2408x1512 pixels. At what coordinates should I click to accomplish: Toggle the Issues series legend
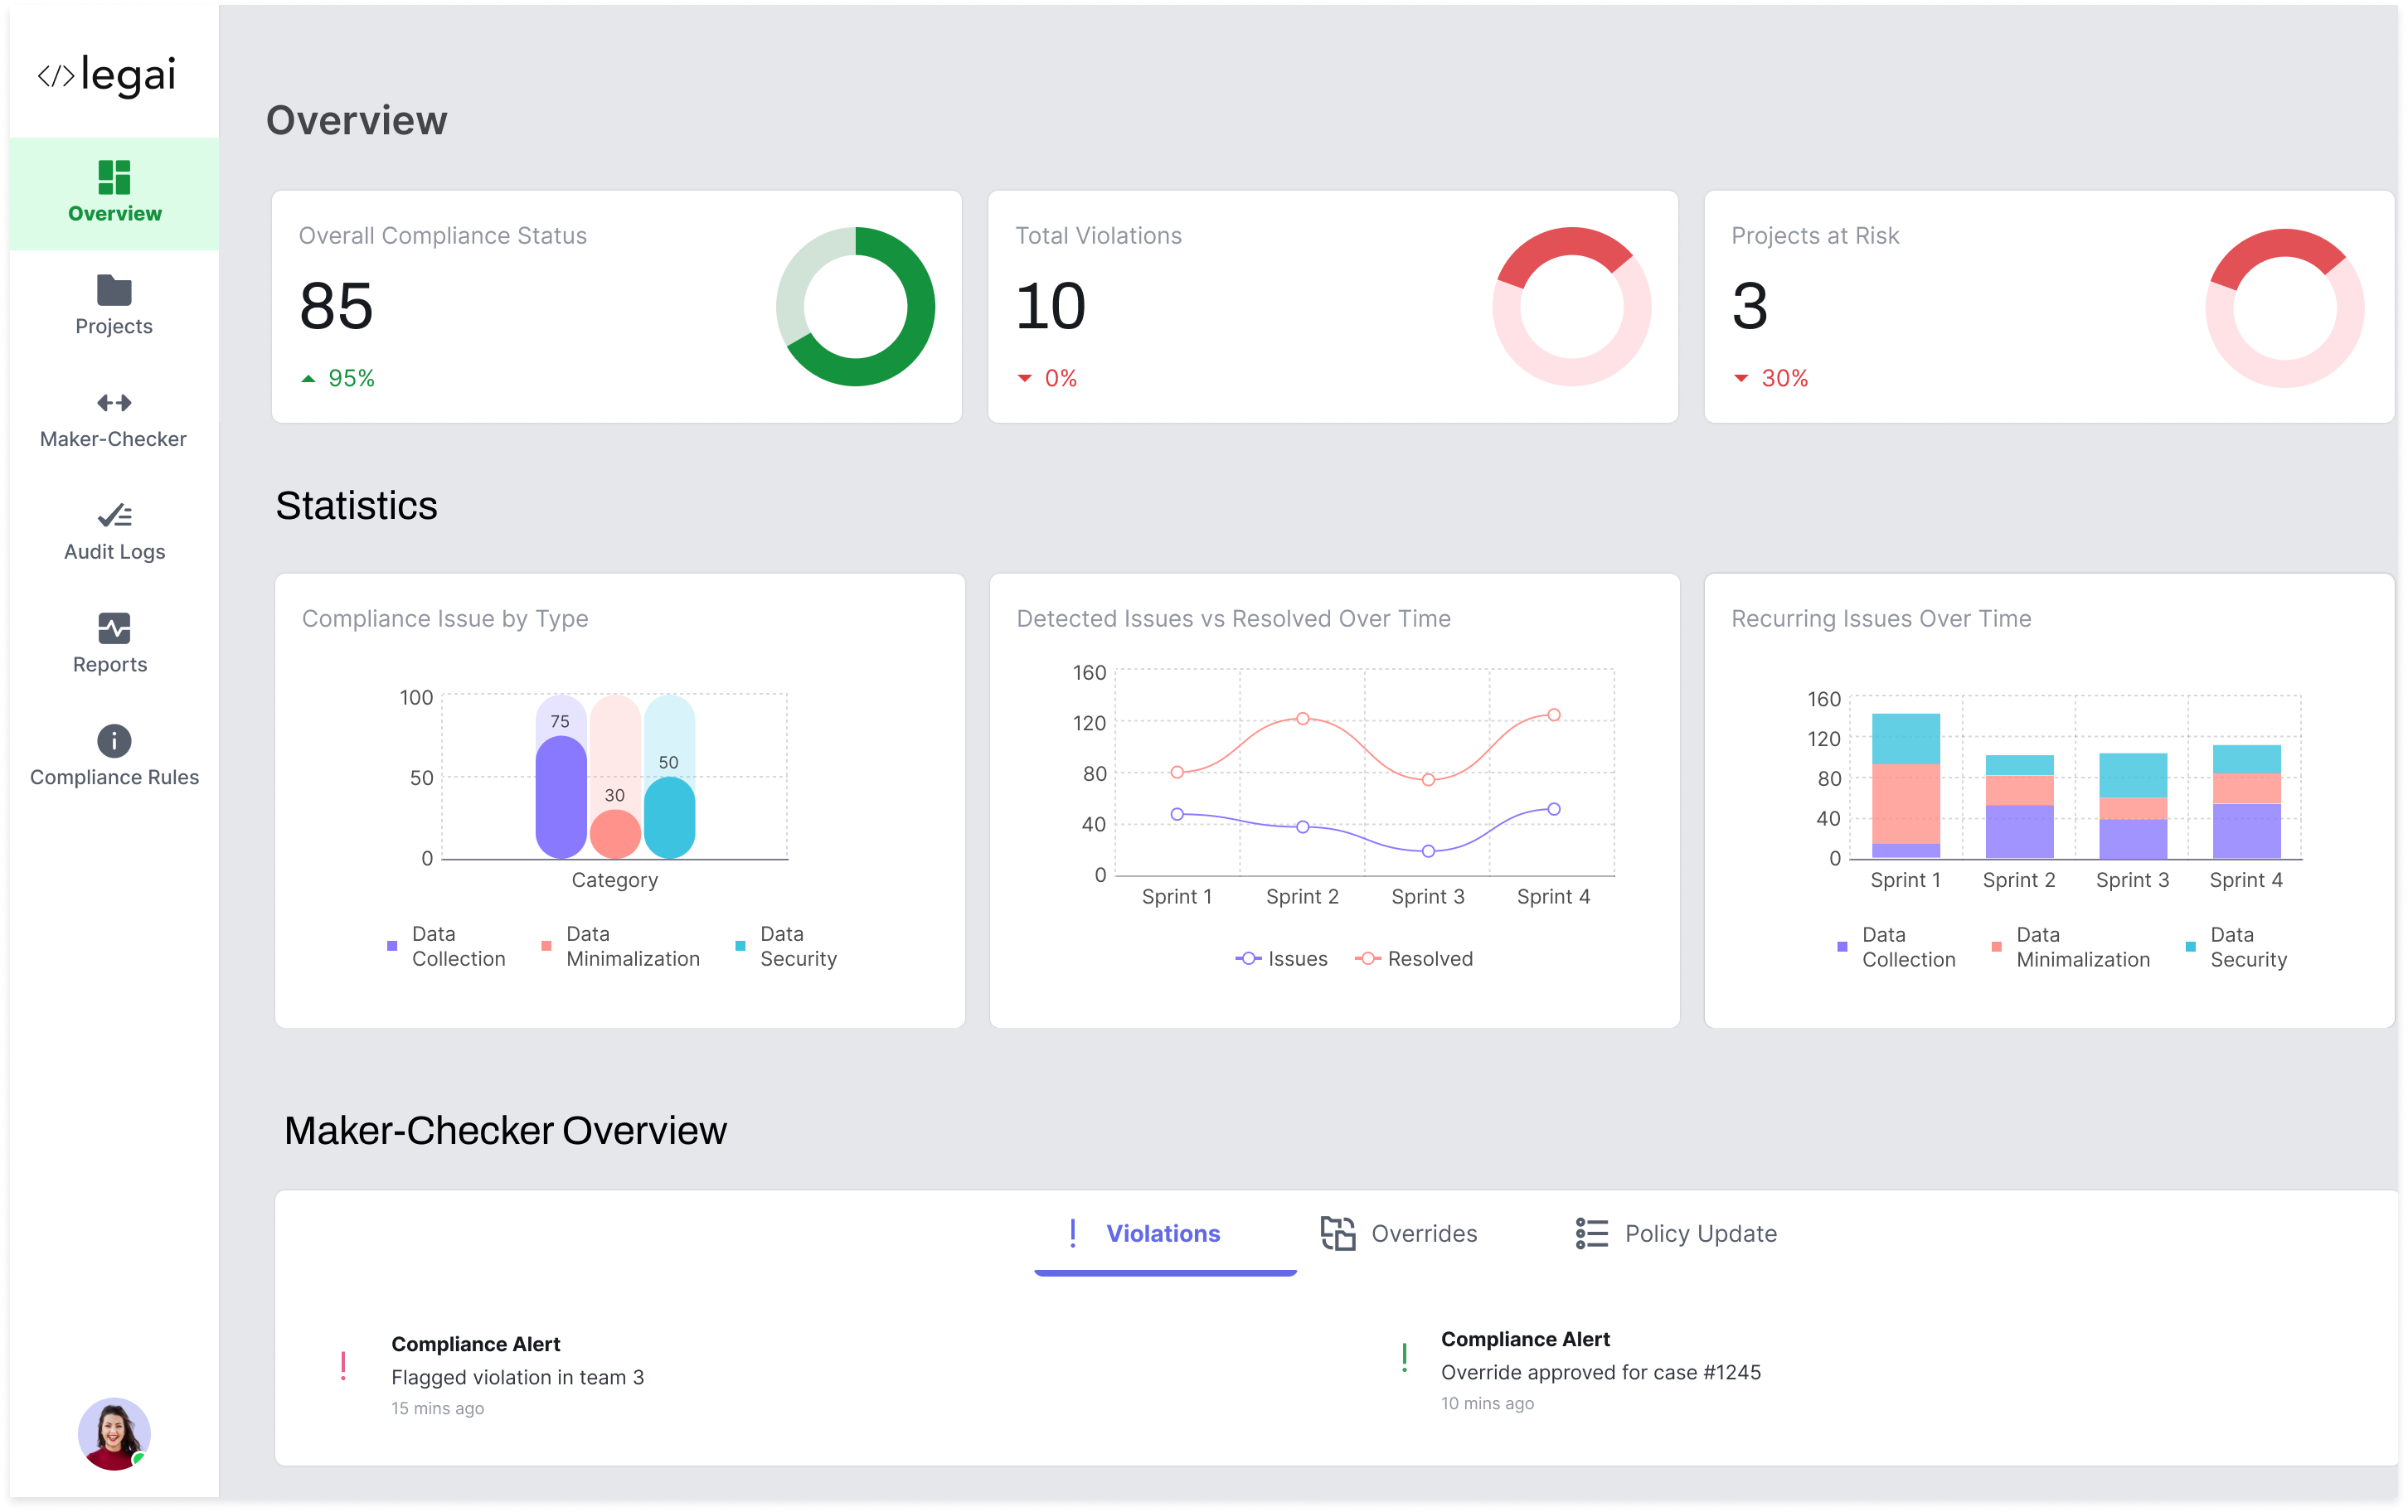coord(1282,959)
